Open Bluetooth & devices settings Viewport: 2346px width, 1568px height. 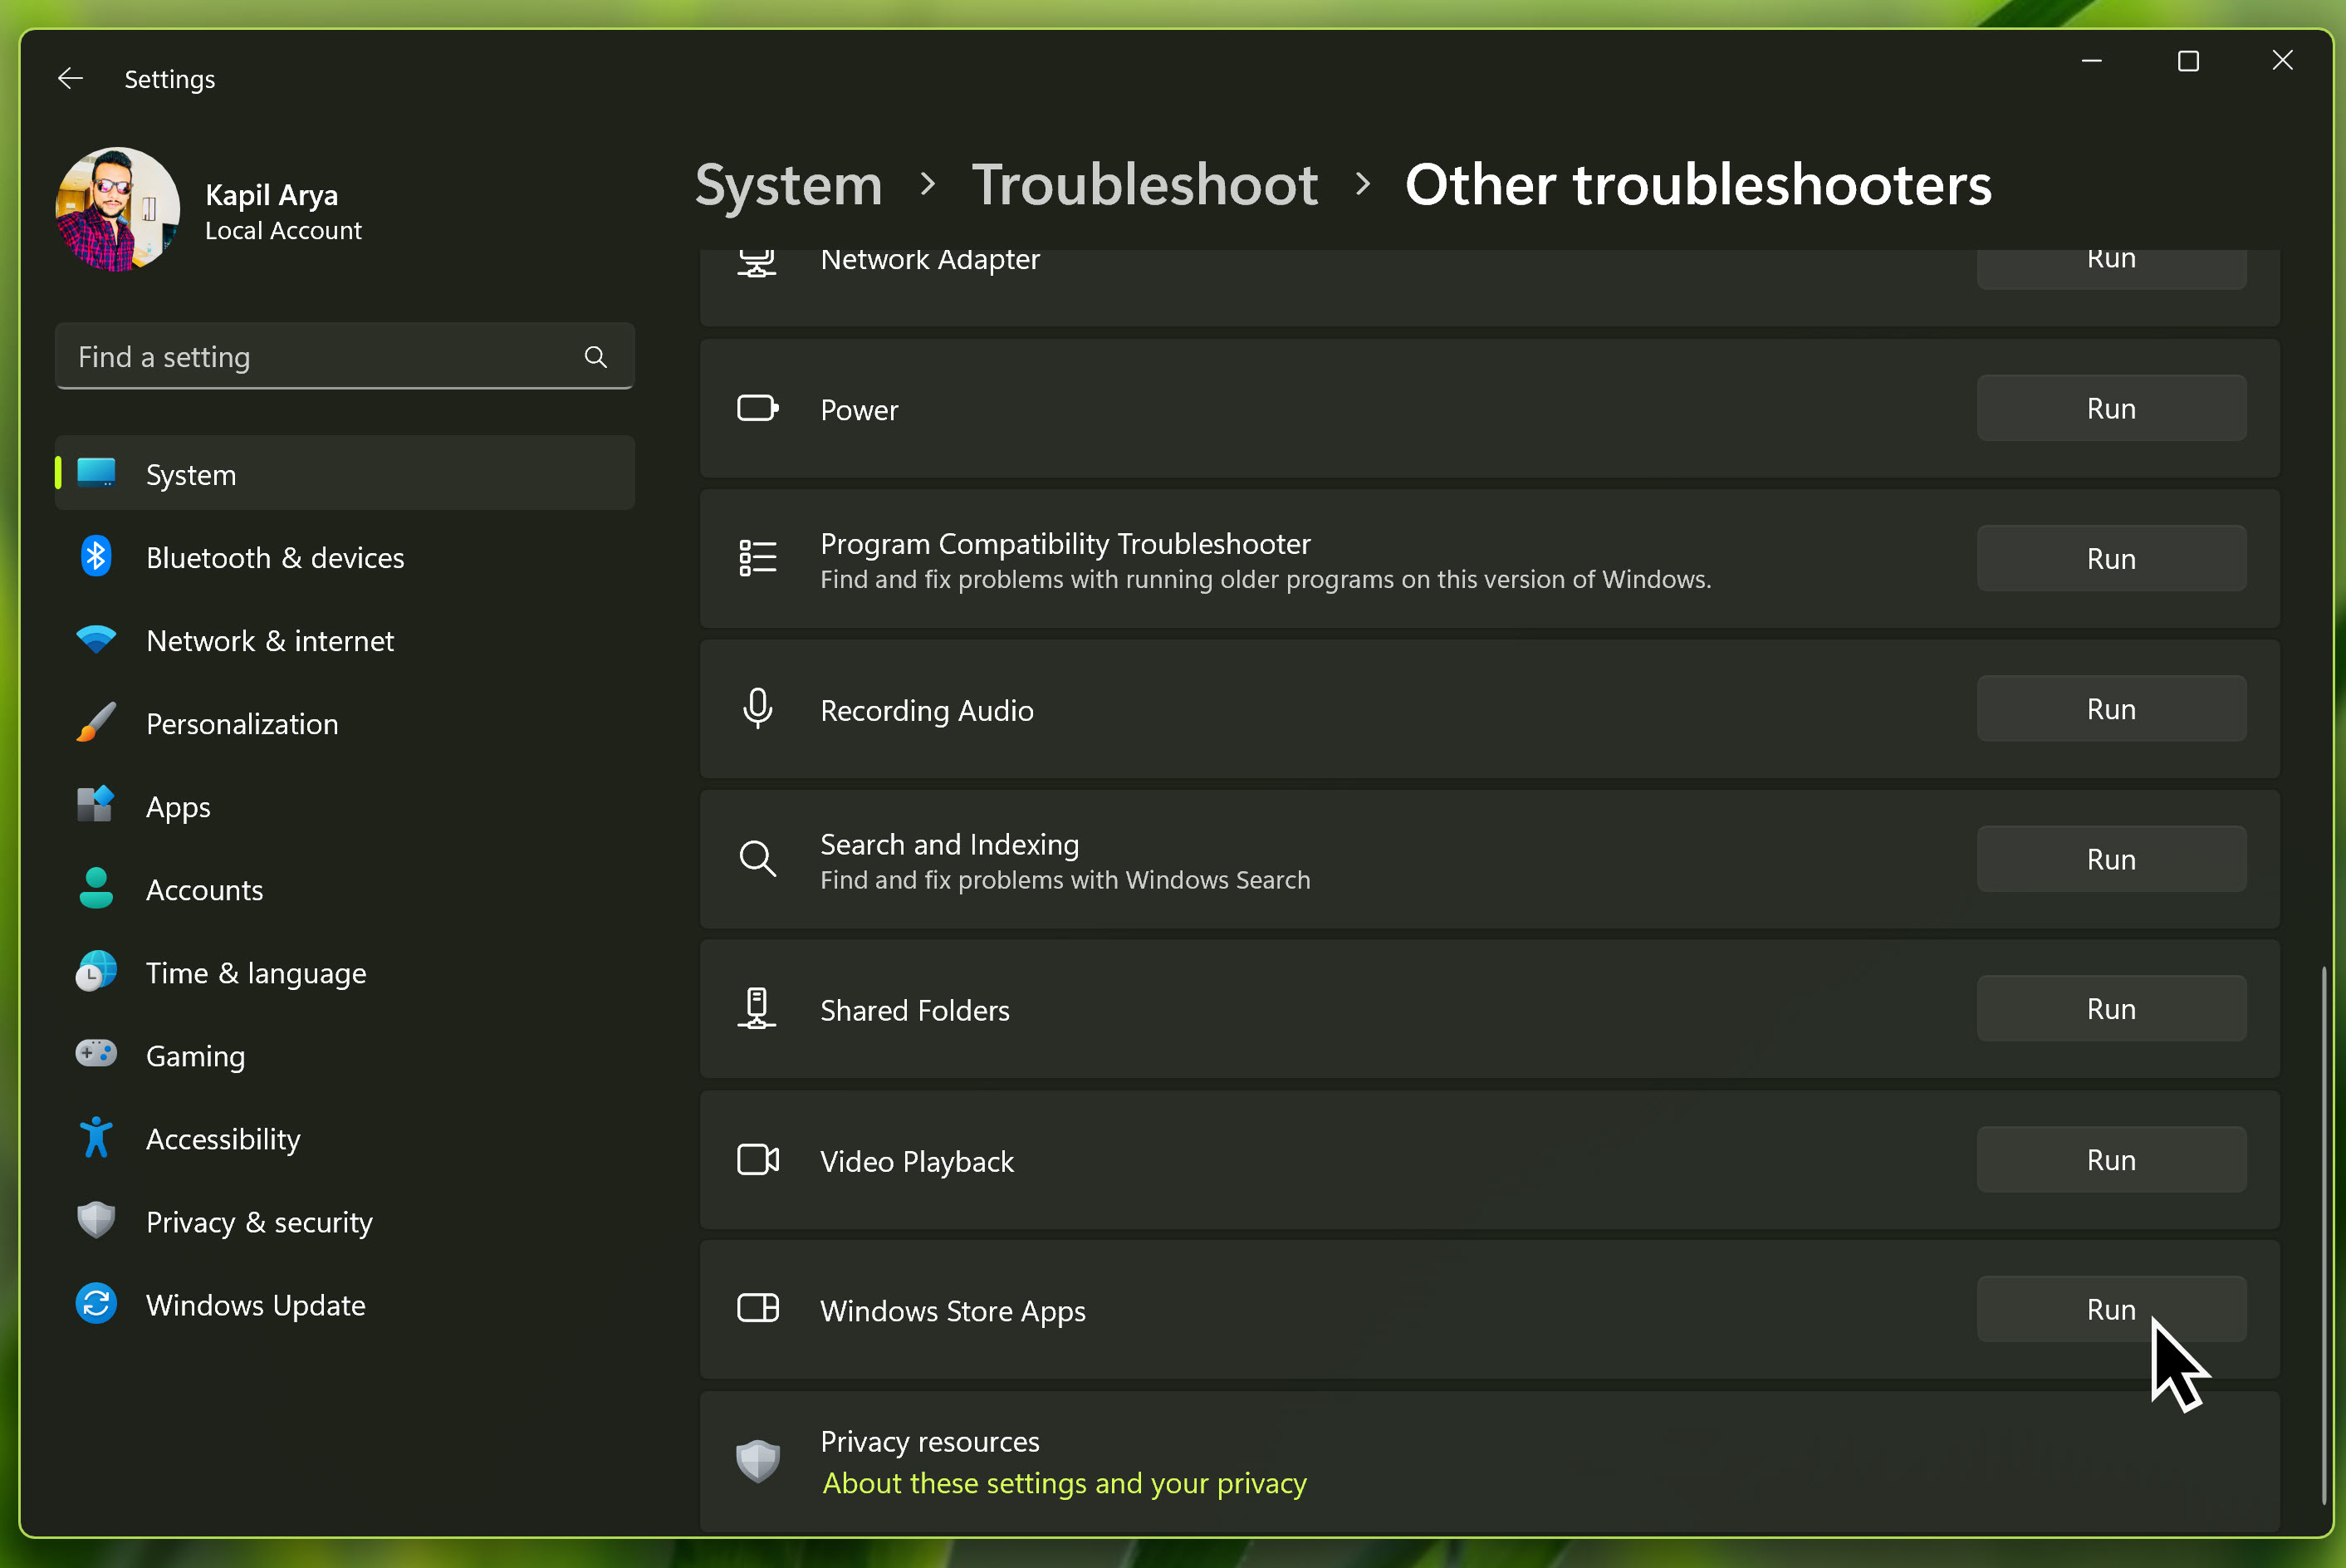[x=275, y=557]
